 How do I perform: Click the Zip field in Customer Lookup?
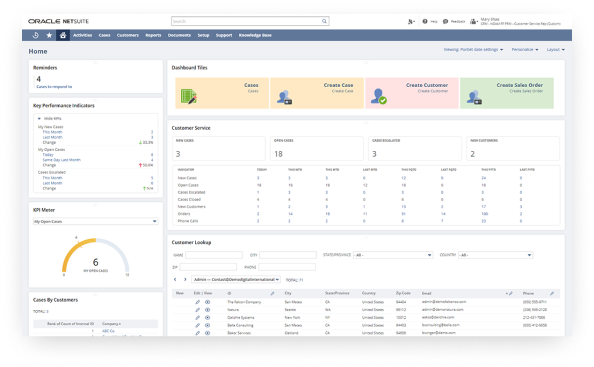click(208, 267)
